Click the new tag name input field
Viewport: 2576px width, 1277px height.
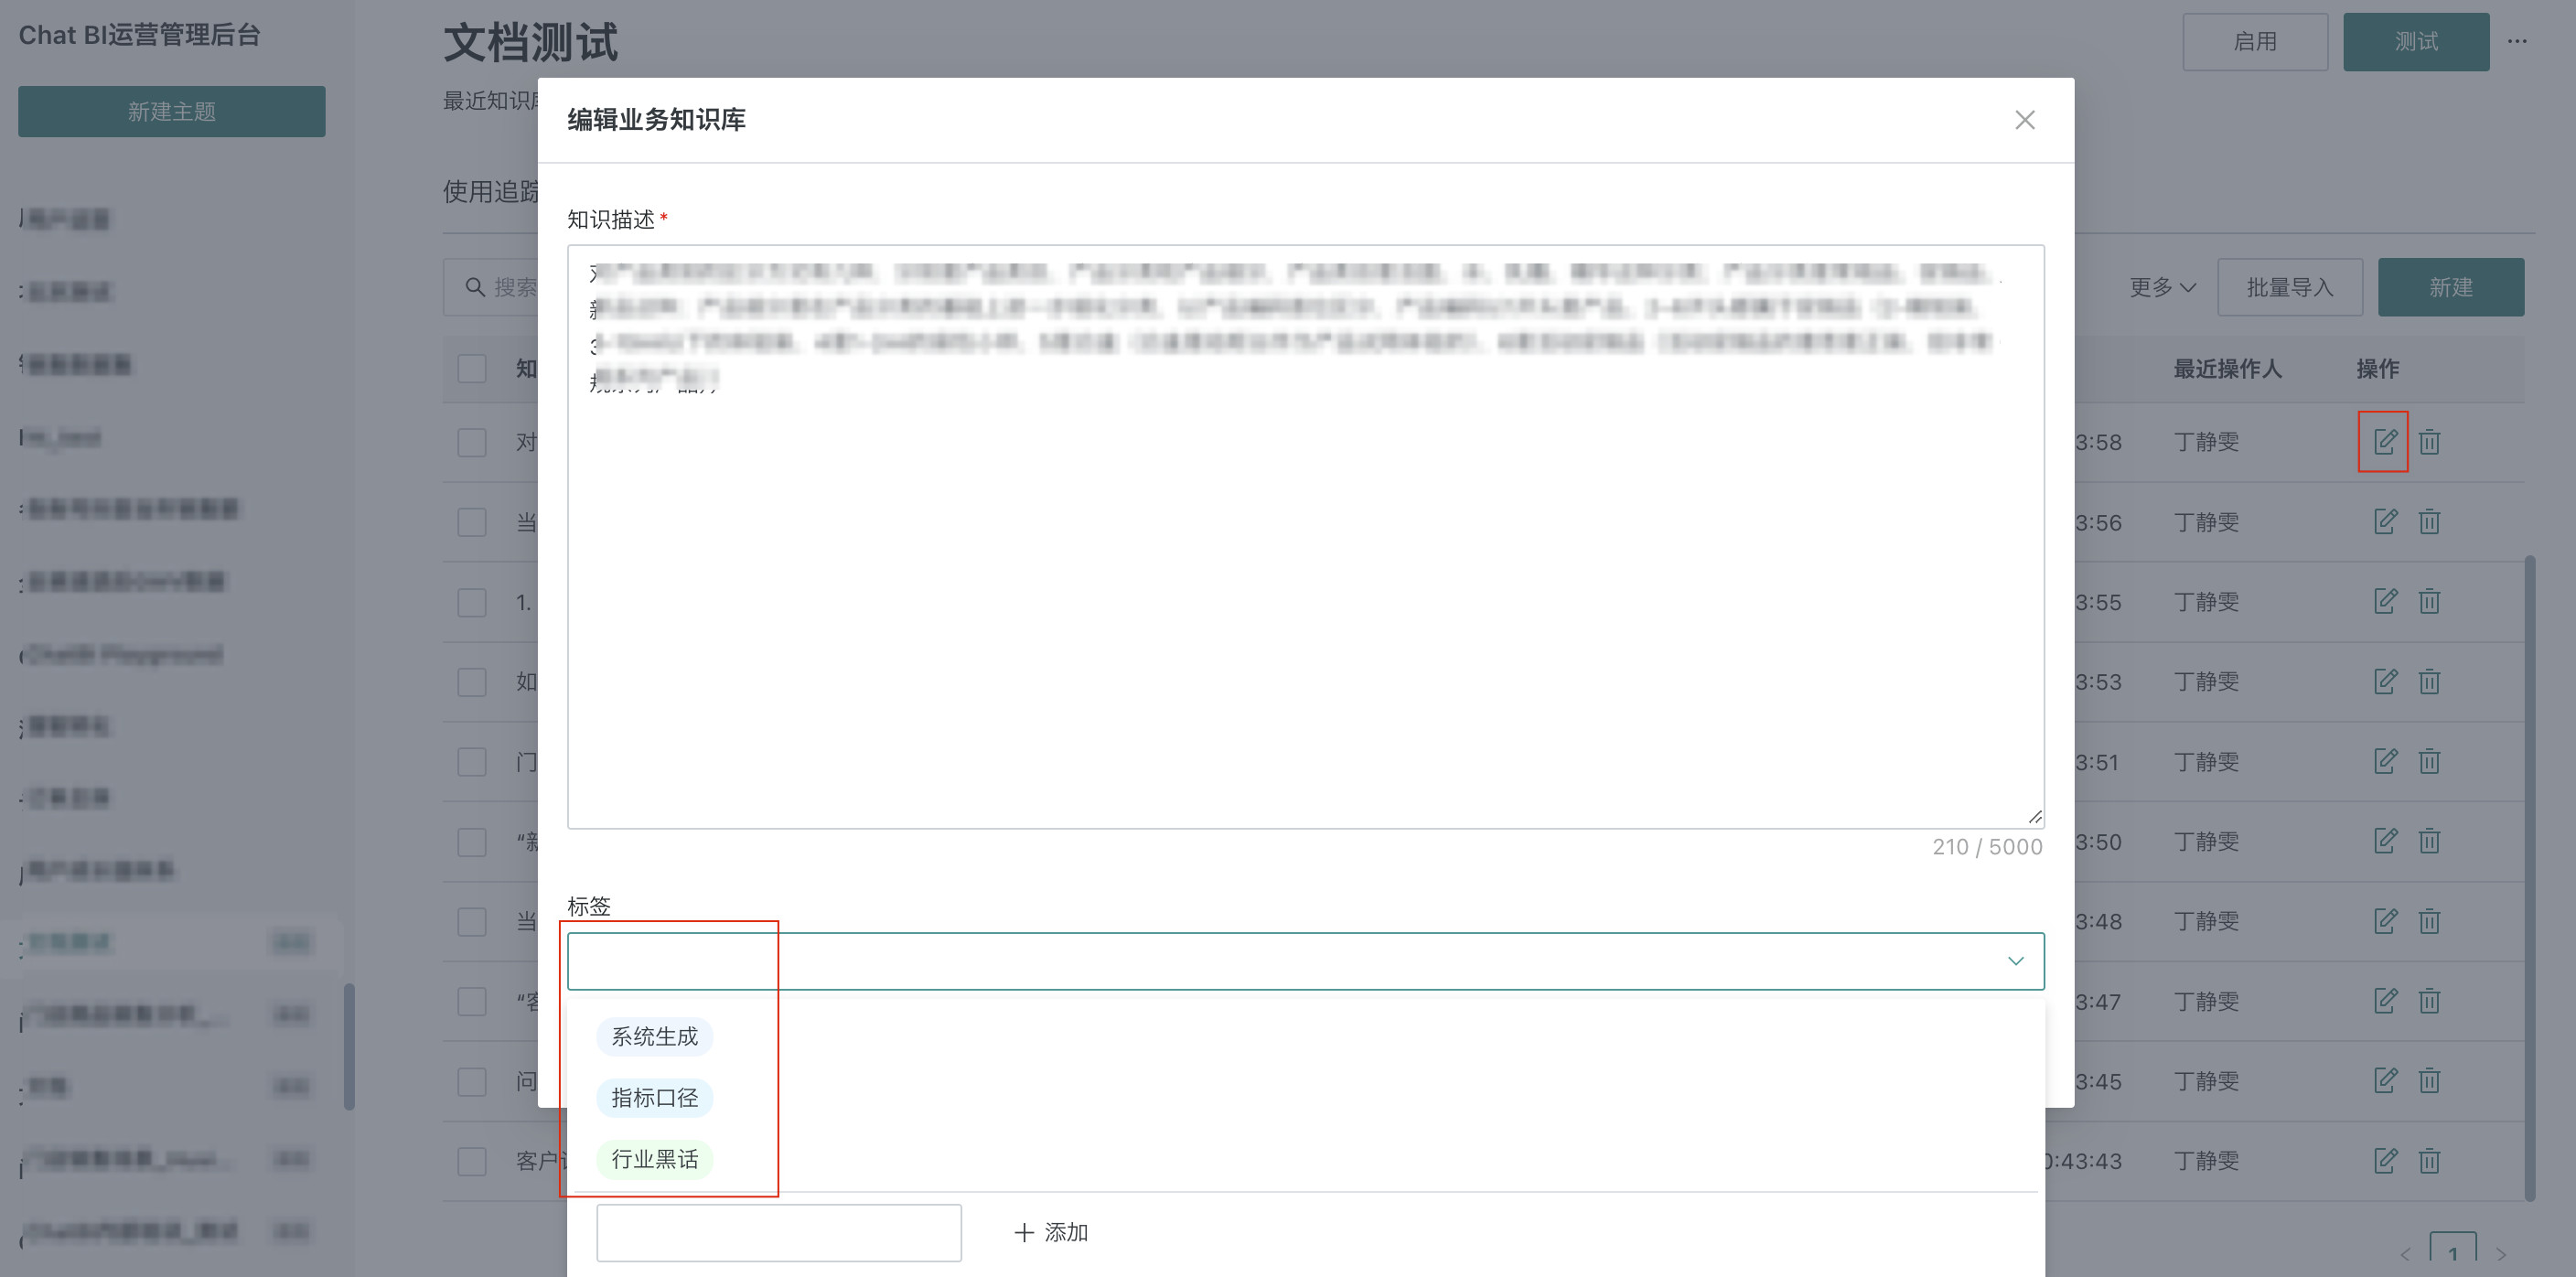778,1232
